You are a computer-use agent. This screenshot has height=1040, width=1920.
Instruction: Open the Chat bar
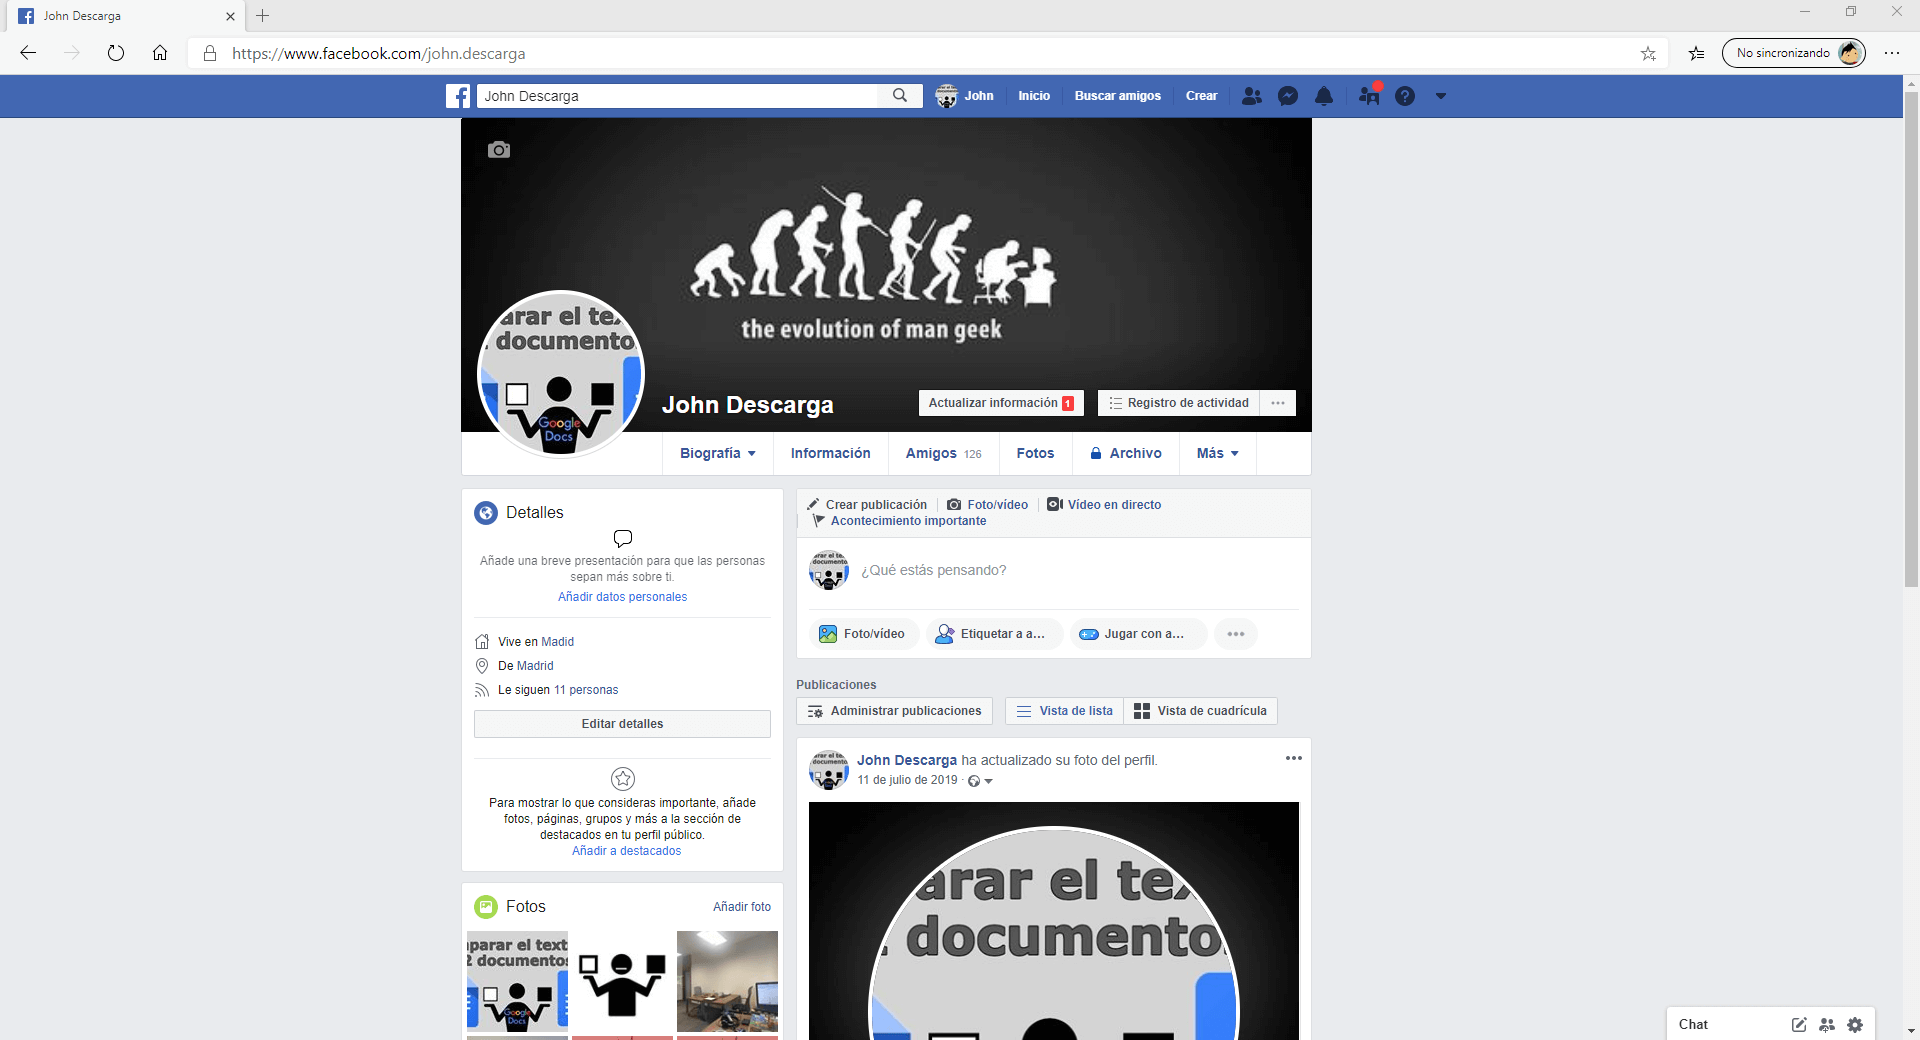(x=1693, y=1024)
